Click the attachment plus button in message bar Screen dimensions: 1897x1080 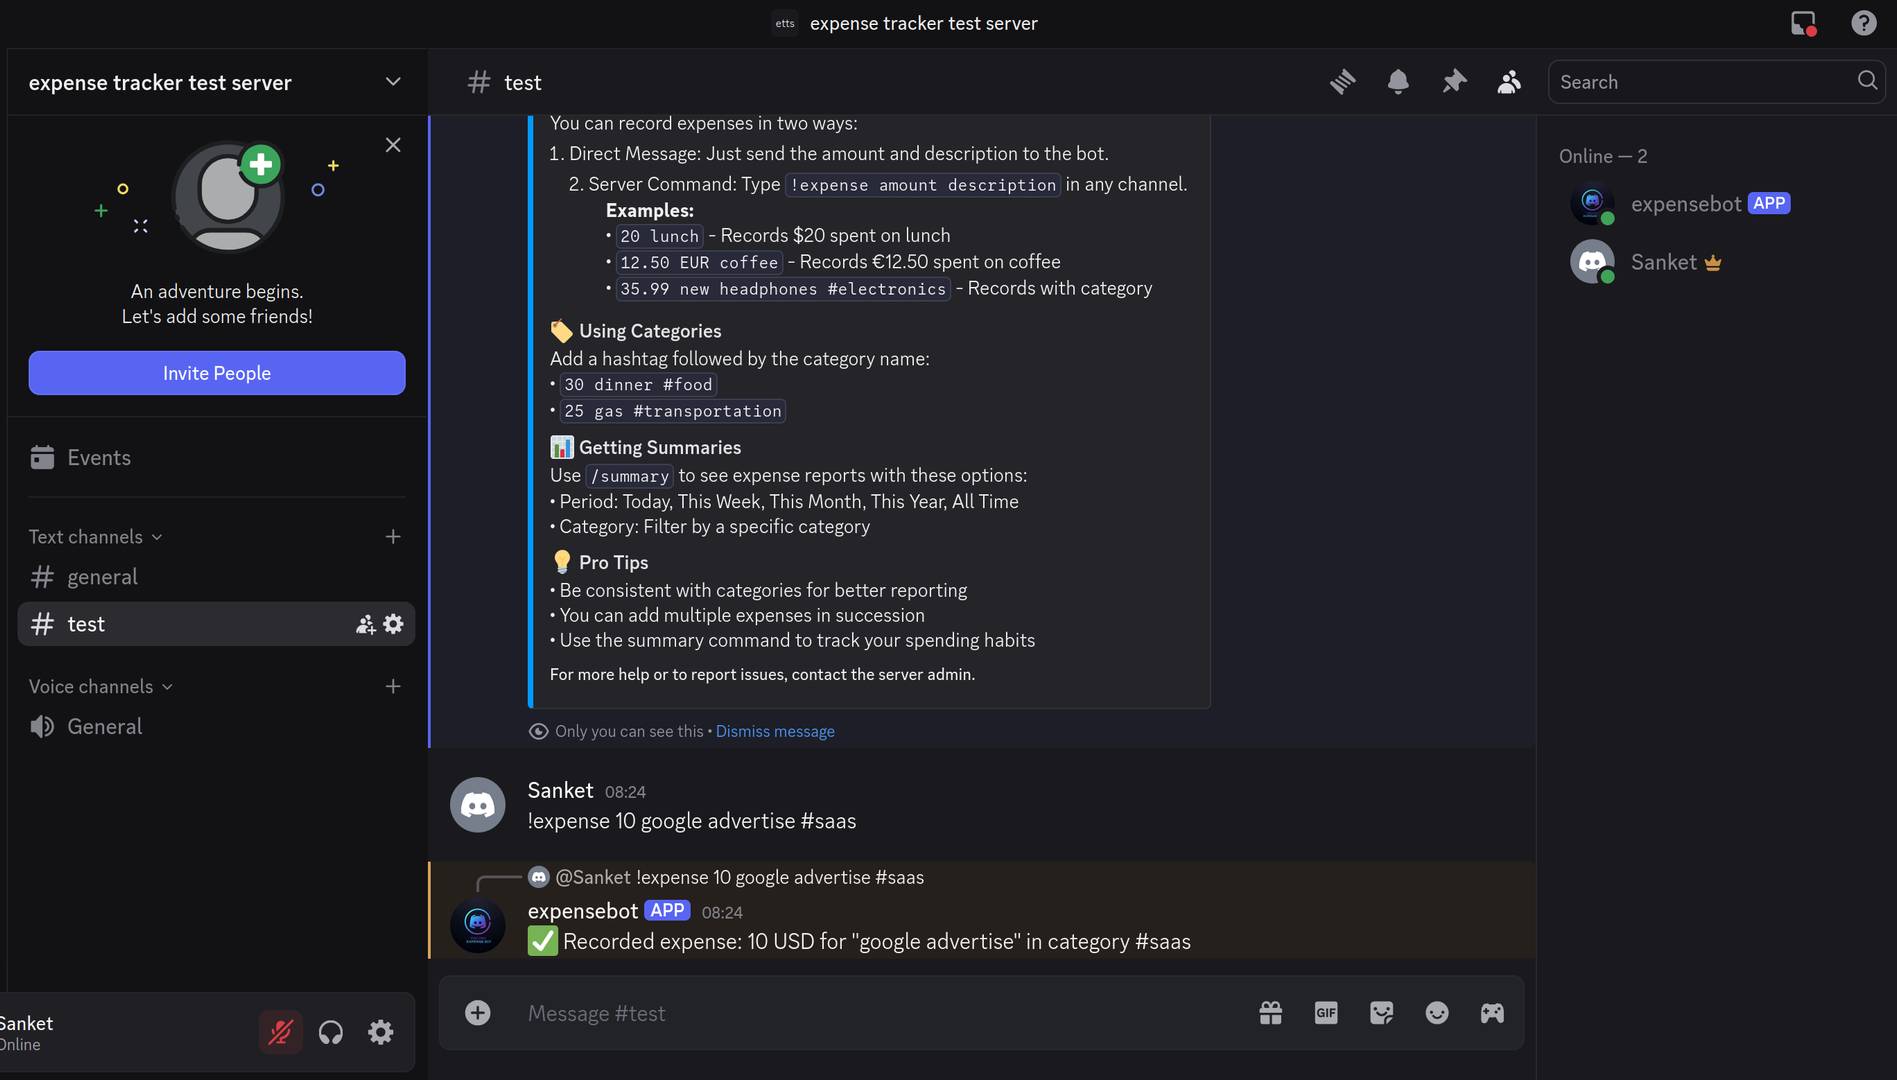pyautogui.click(x=478, y=1013)
